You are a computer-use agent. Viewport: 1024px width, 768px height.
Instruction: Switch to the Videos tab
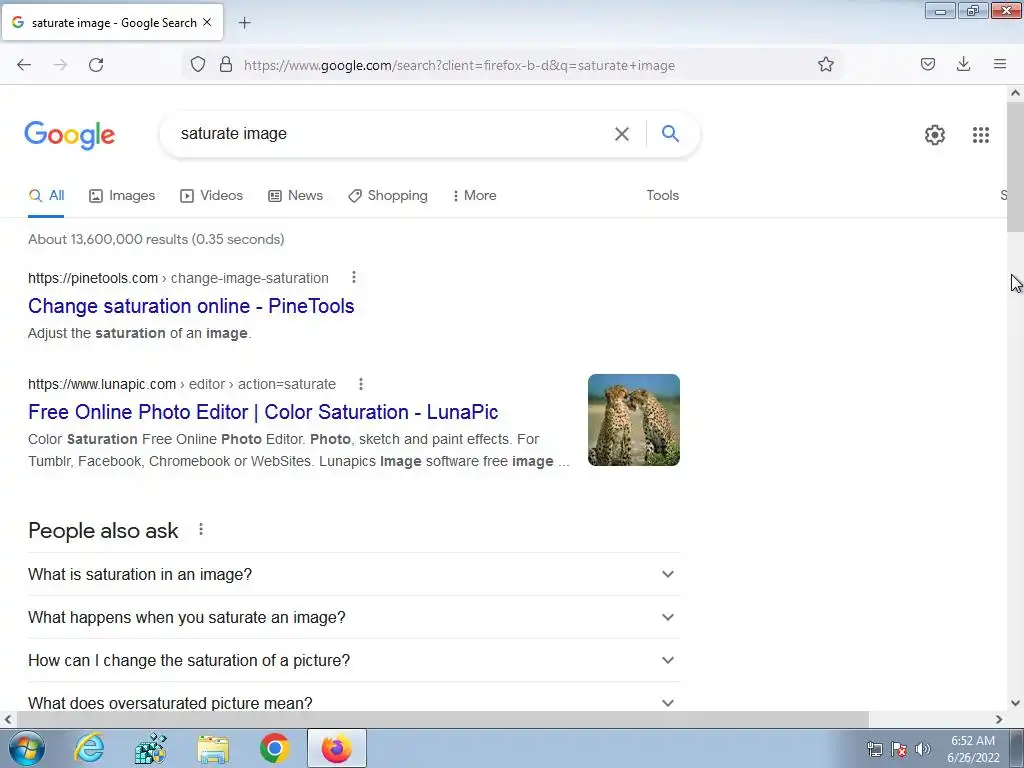(212, 195)
